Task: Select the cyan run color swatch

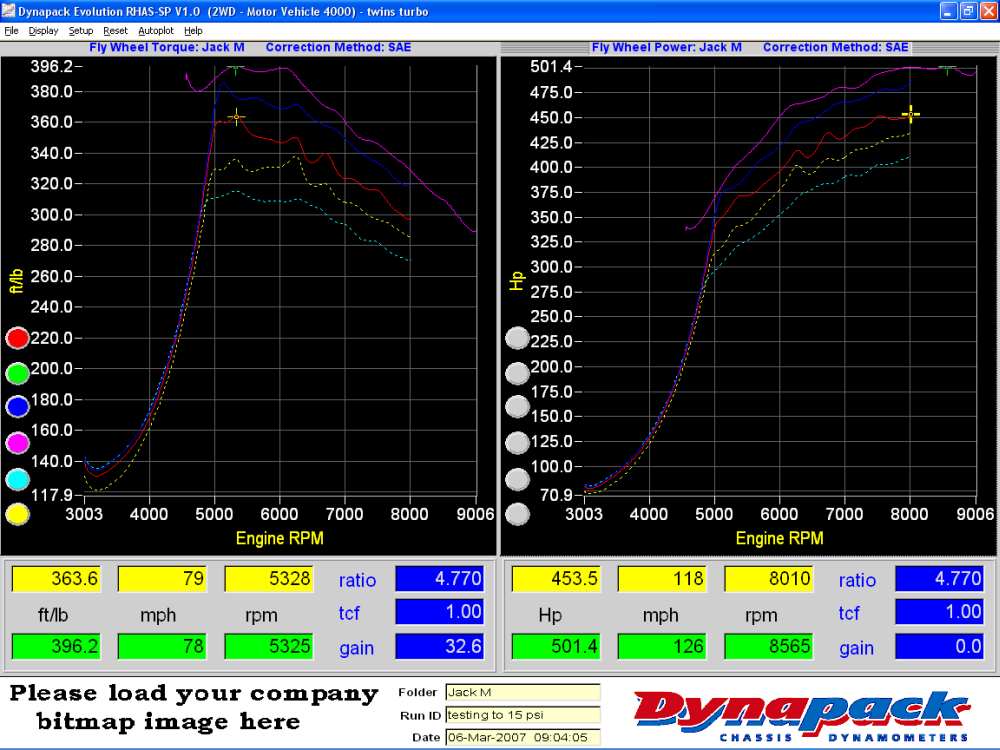Action: [17, 479]
